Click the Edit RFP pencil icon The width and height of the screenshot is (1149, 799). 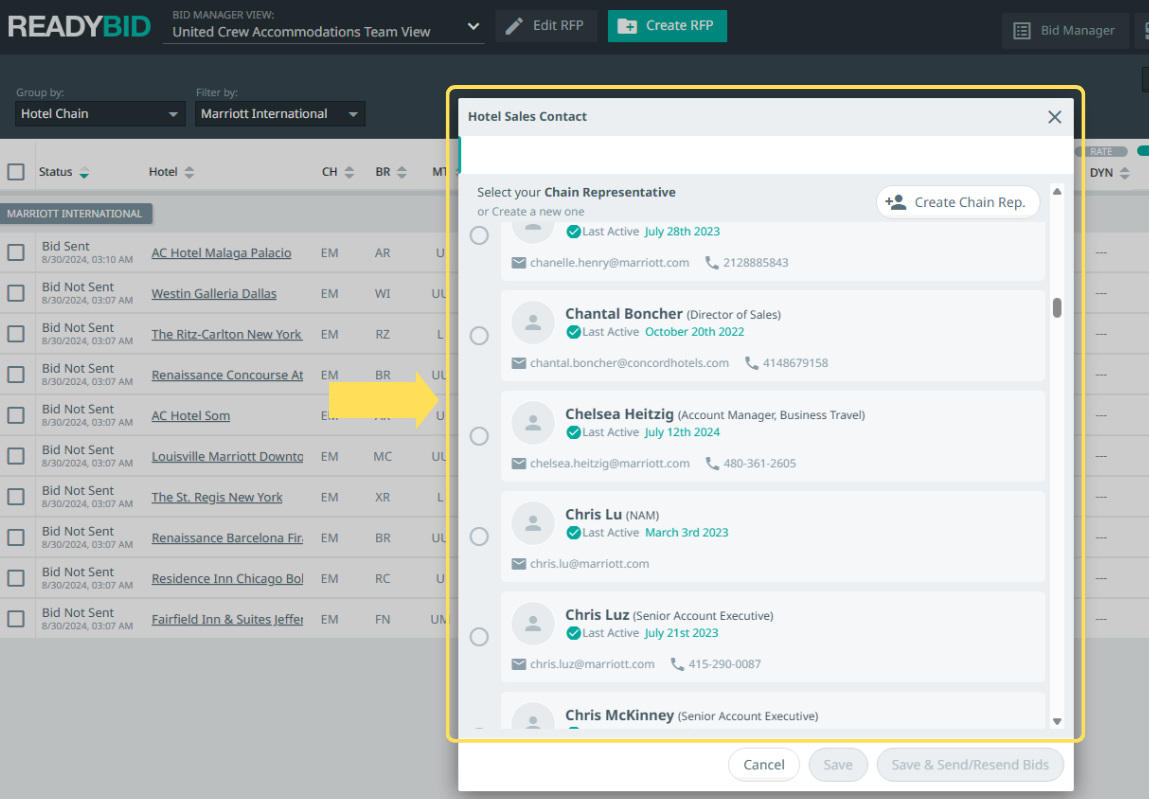click(514, 26)
